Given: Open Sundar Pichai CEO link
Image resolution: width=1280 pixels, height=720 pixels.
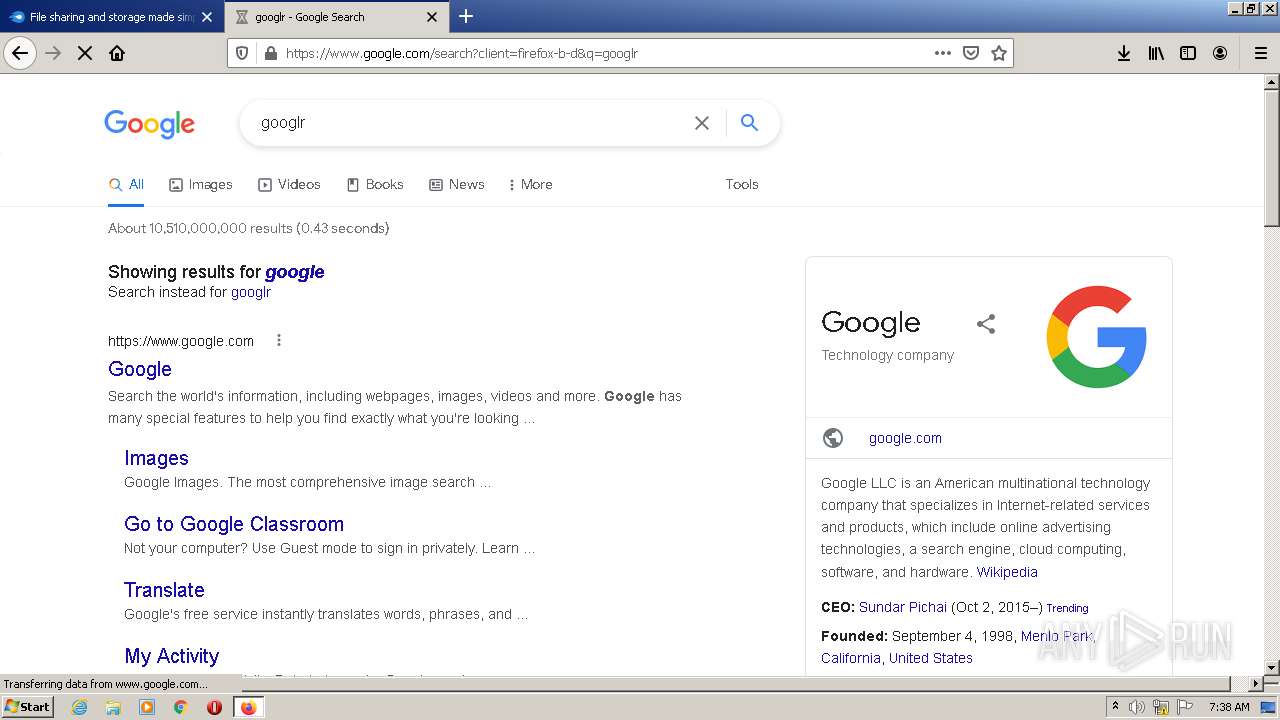Looking at the screenshot, I should (903, 607).
